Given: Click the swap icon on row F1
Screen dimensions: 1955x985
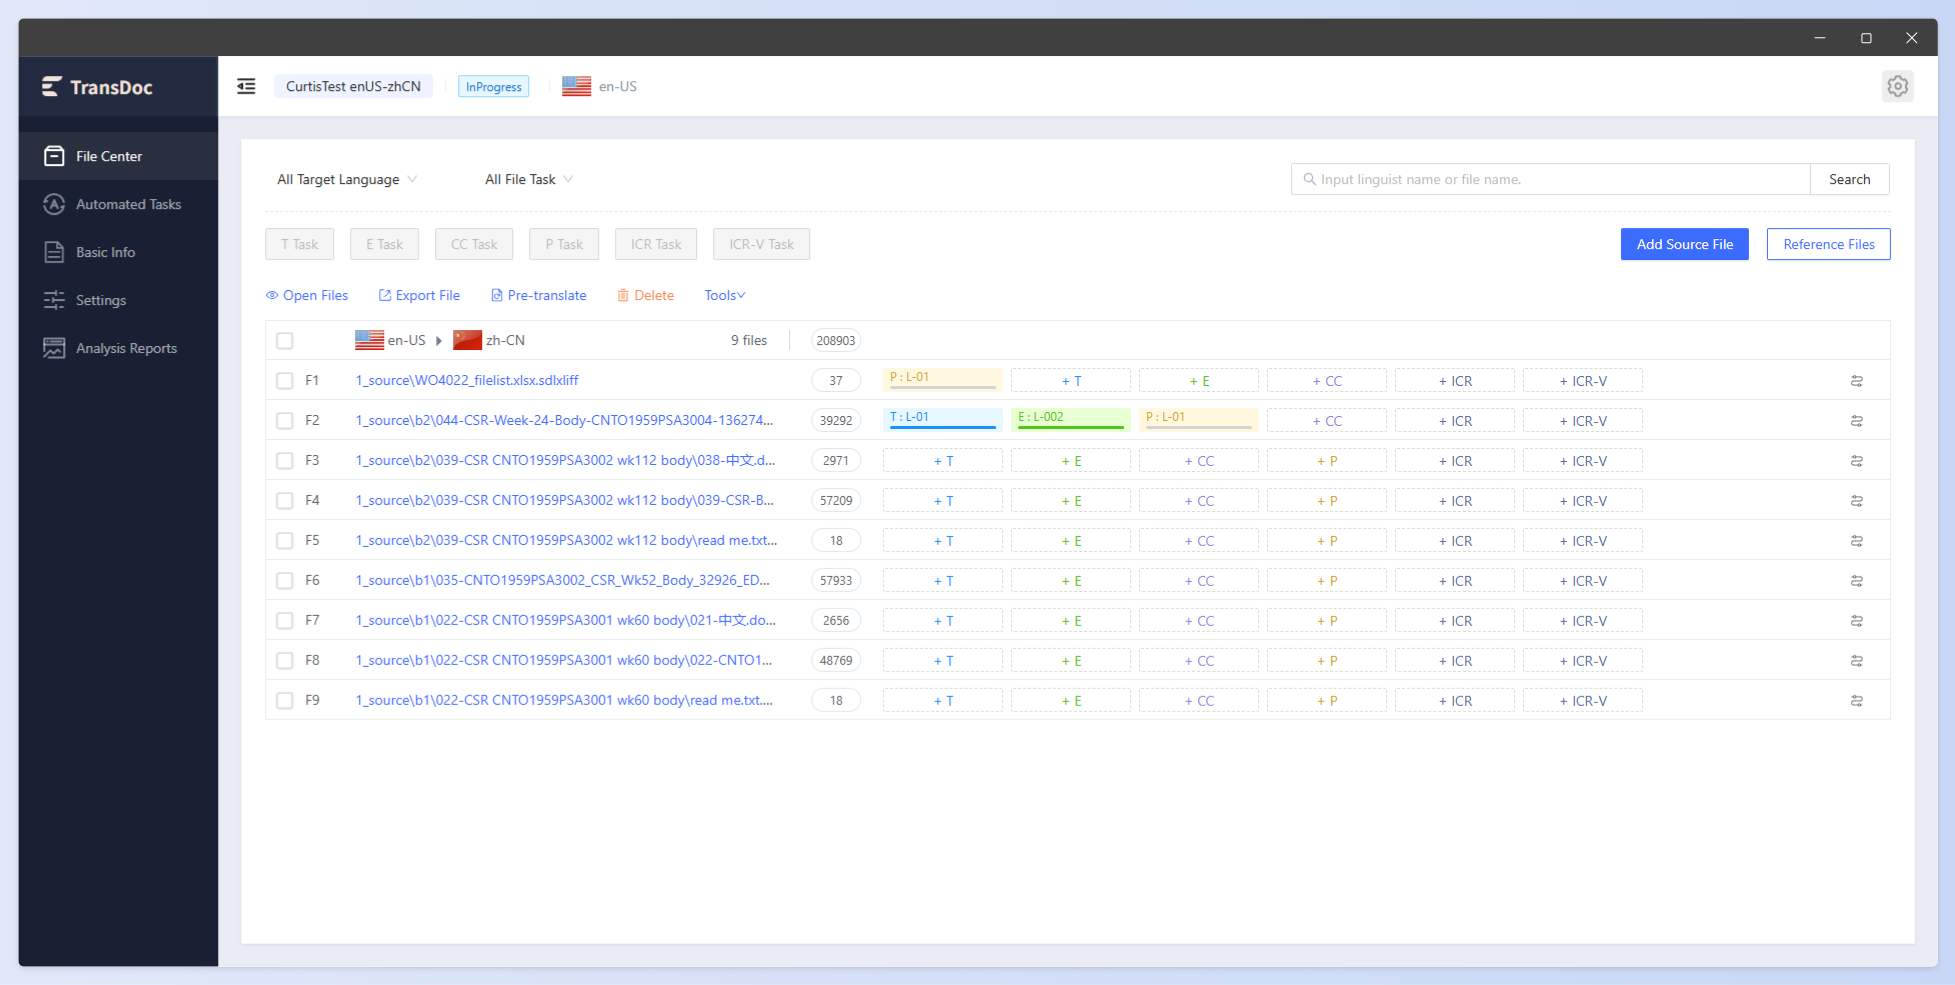Looking at the screenshot, I should coord(1857,381).
